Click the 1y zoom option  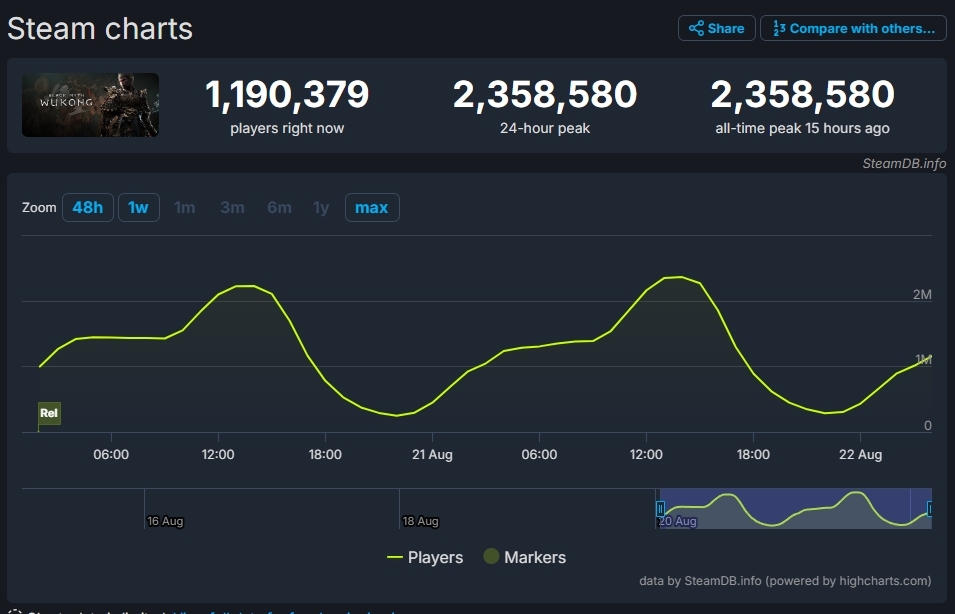(321, 208)
